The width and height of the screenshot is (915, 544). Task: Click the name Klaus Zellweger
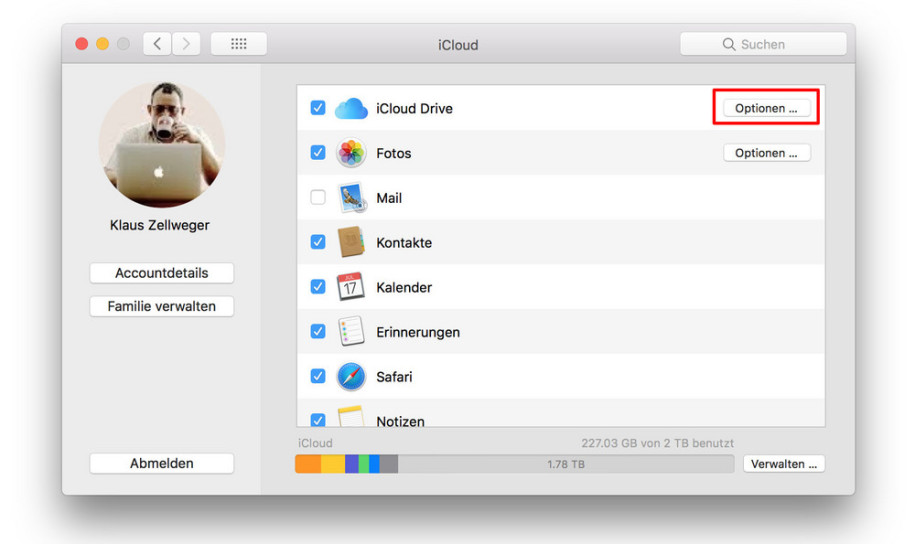[x=160, y=225]
